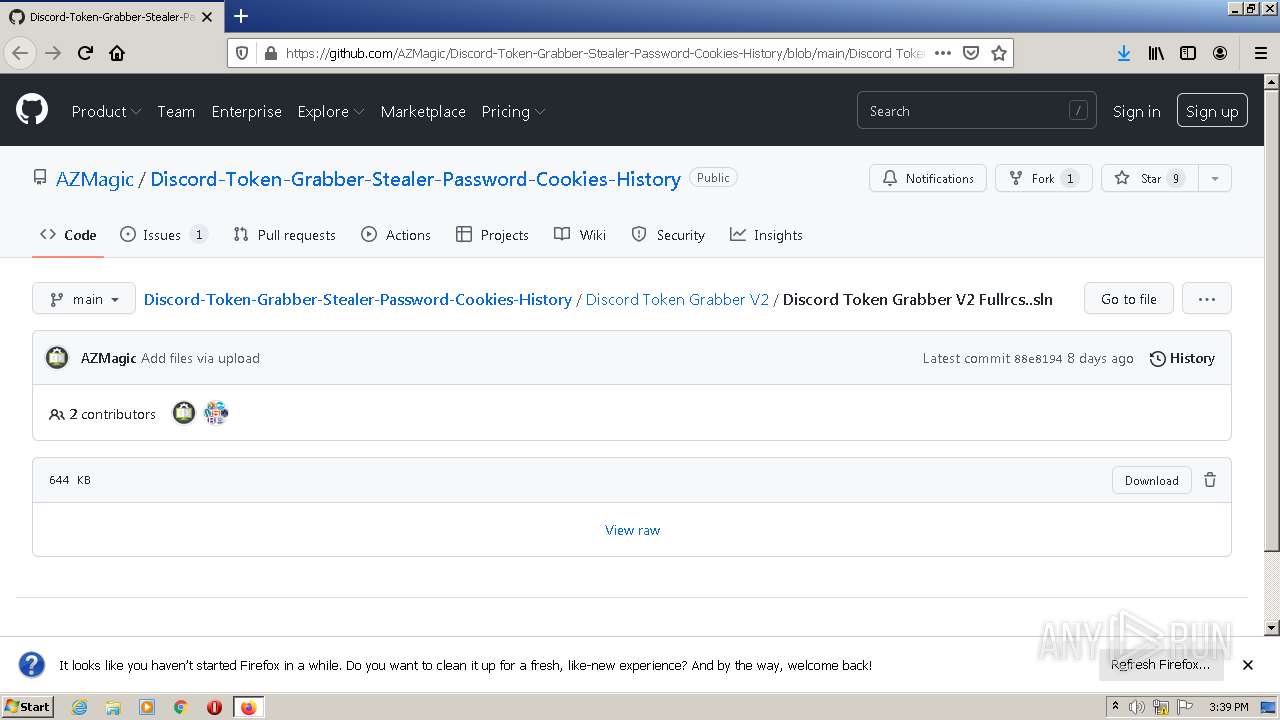The image size is (1280, 720).
Task: Open tracking protection shield icon
Action: tap(243, 53)
